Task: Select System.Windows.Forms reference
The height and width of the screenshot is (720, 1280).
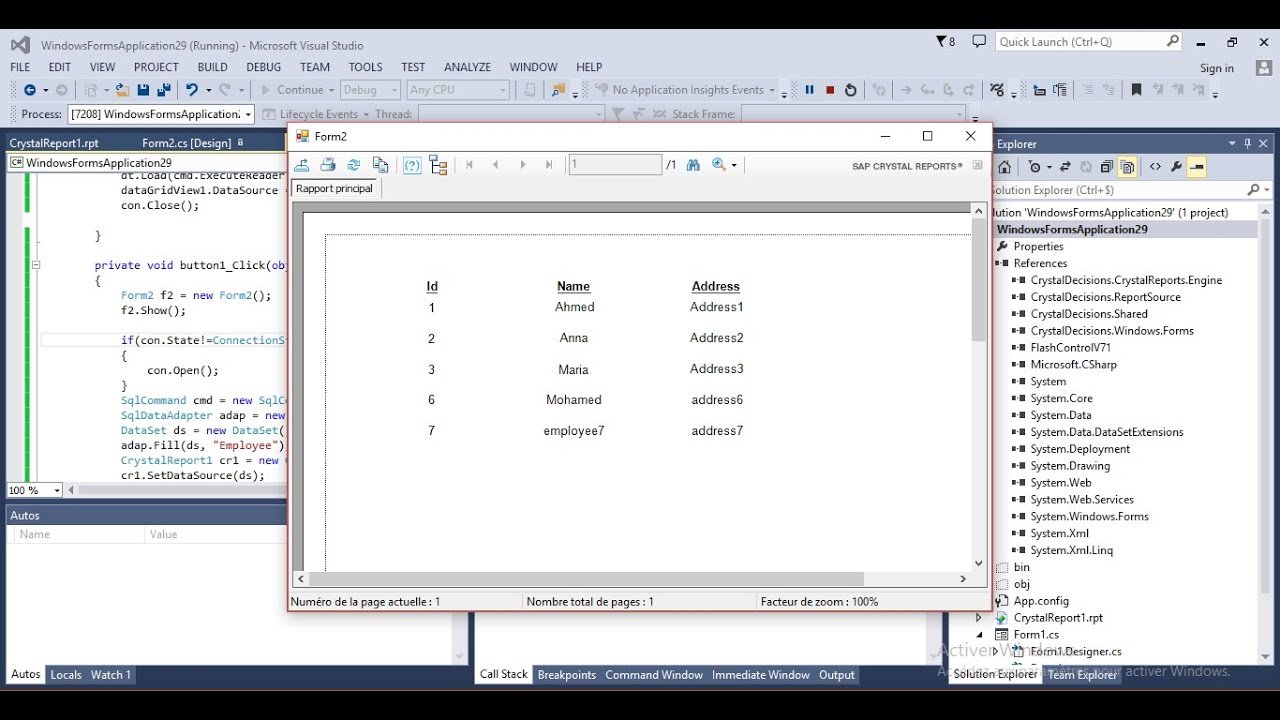Action: (x=1089, y=517)
